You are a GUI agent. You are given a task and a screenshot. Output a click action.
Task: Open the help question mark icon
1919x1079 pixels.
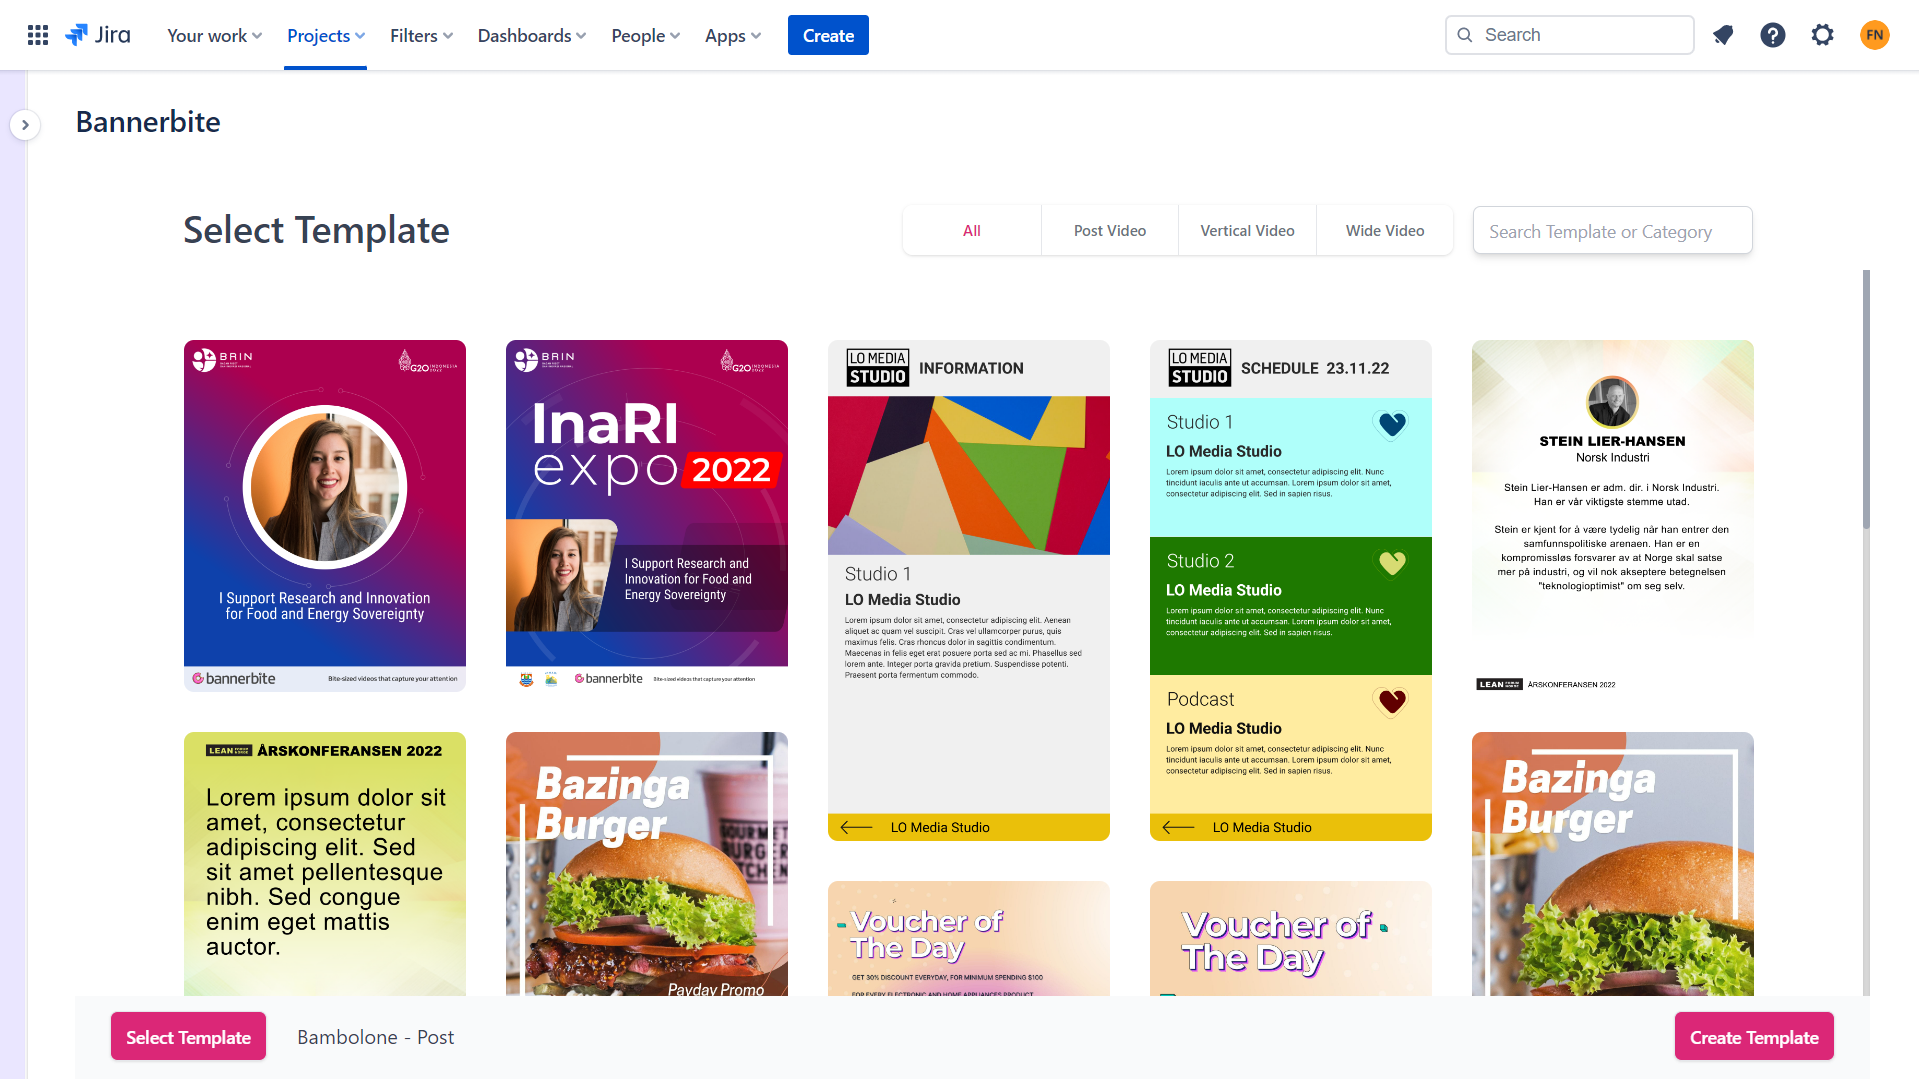[x=1773, y=35]
